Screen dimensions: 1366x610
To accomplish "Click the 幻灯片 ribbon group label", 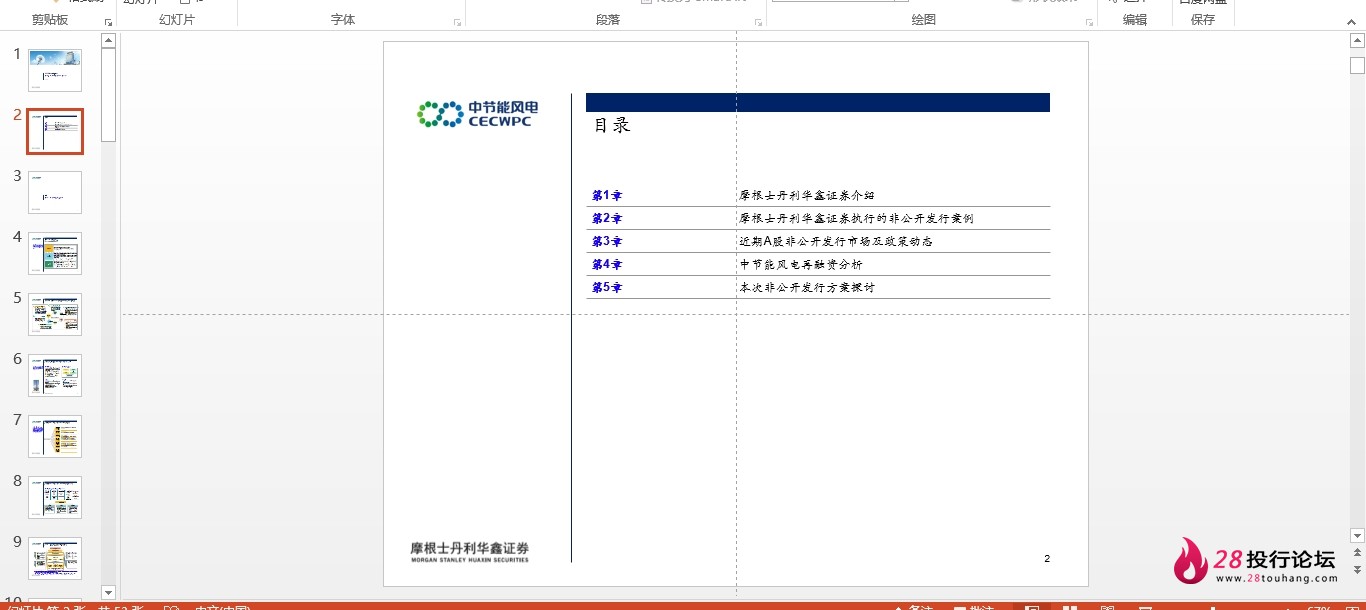I will 177,20.
